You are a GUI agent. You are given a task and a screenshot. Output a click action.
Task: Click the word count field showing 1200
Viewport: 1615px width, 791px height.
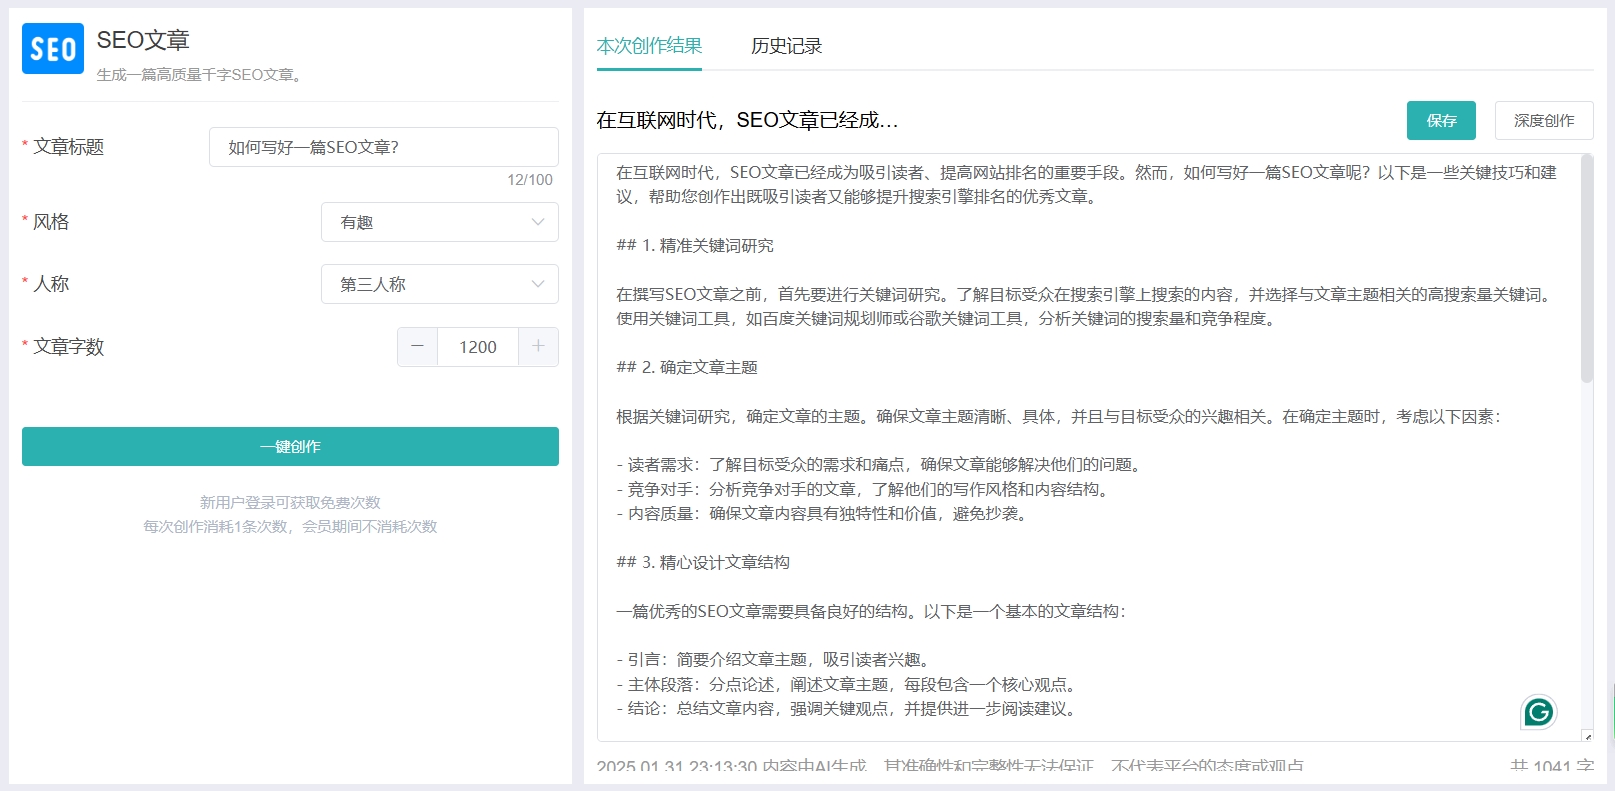coord(478,347)
